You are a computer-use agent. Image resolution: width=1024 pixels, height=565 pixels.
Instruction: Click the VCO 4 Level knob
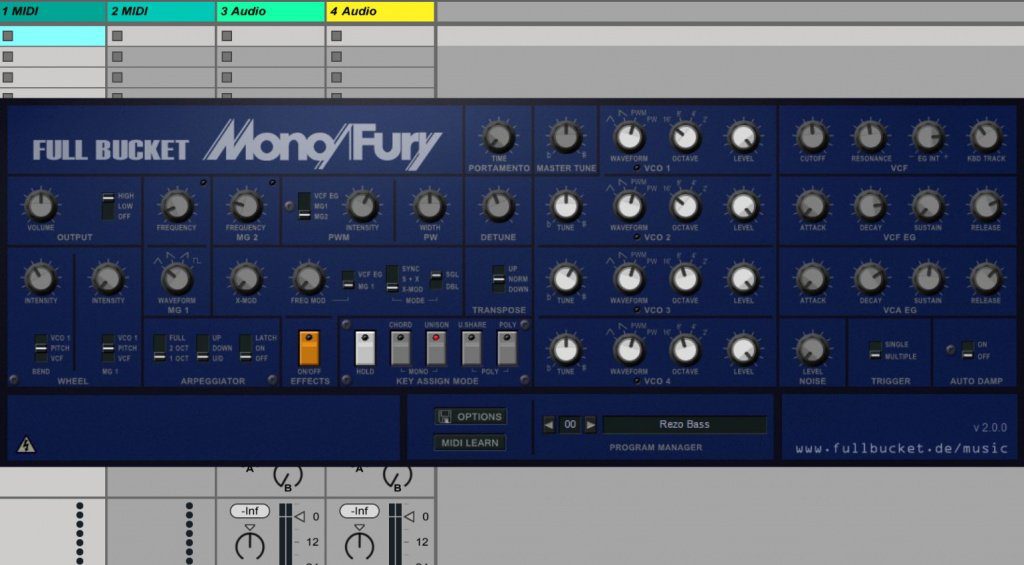tap(743, 350)
